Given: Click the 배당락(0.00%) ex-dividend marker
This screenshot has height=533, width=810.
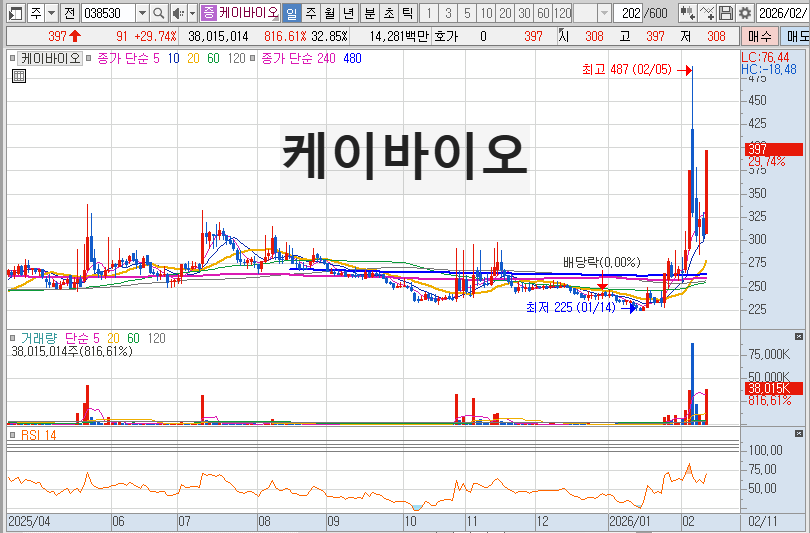Looking at the screenshot, I should click(x=602, y=262).
